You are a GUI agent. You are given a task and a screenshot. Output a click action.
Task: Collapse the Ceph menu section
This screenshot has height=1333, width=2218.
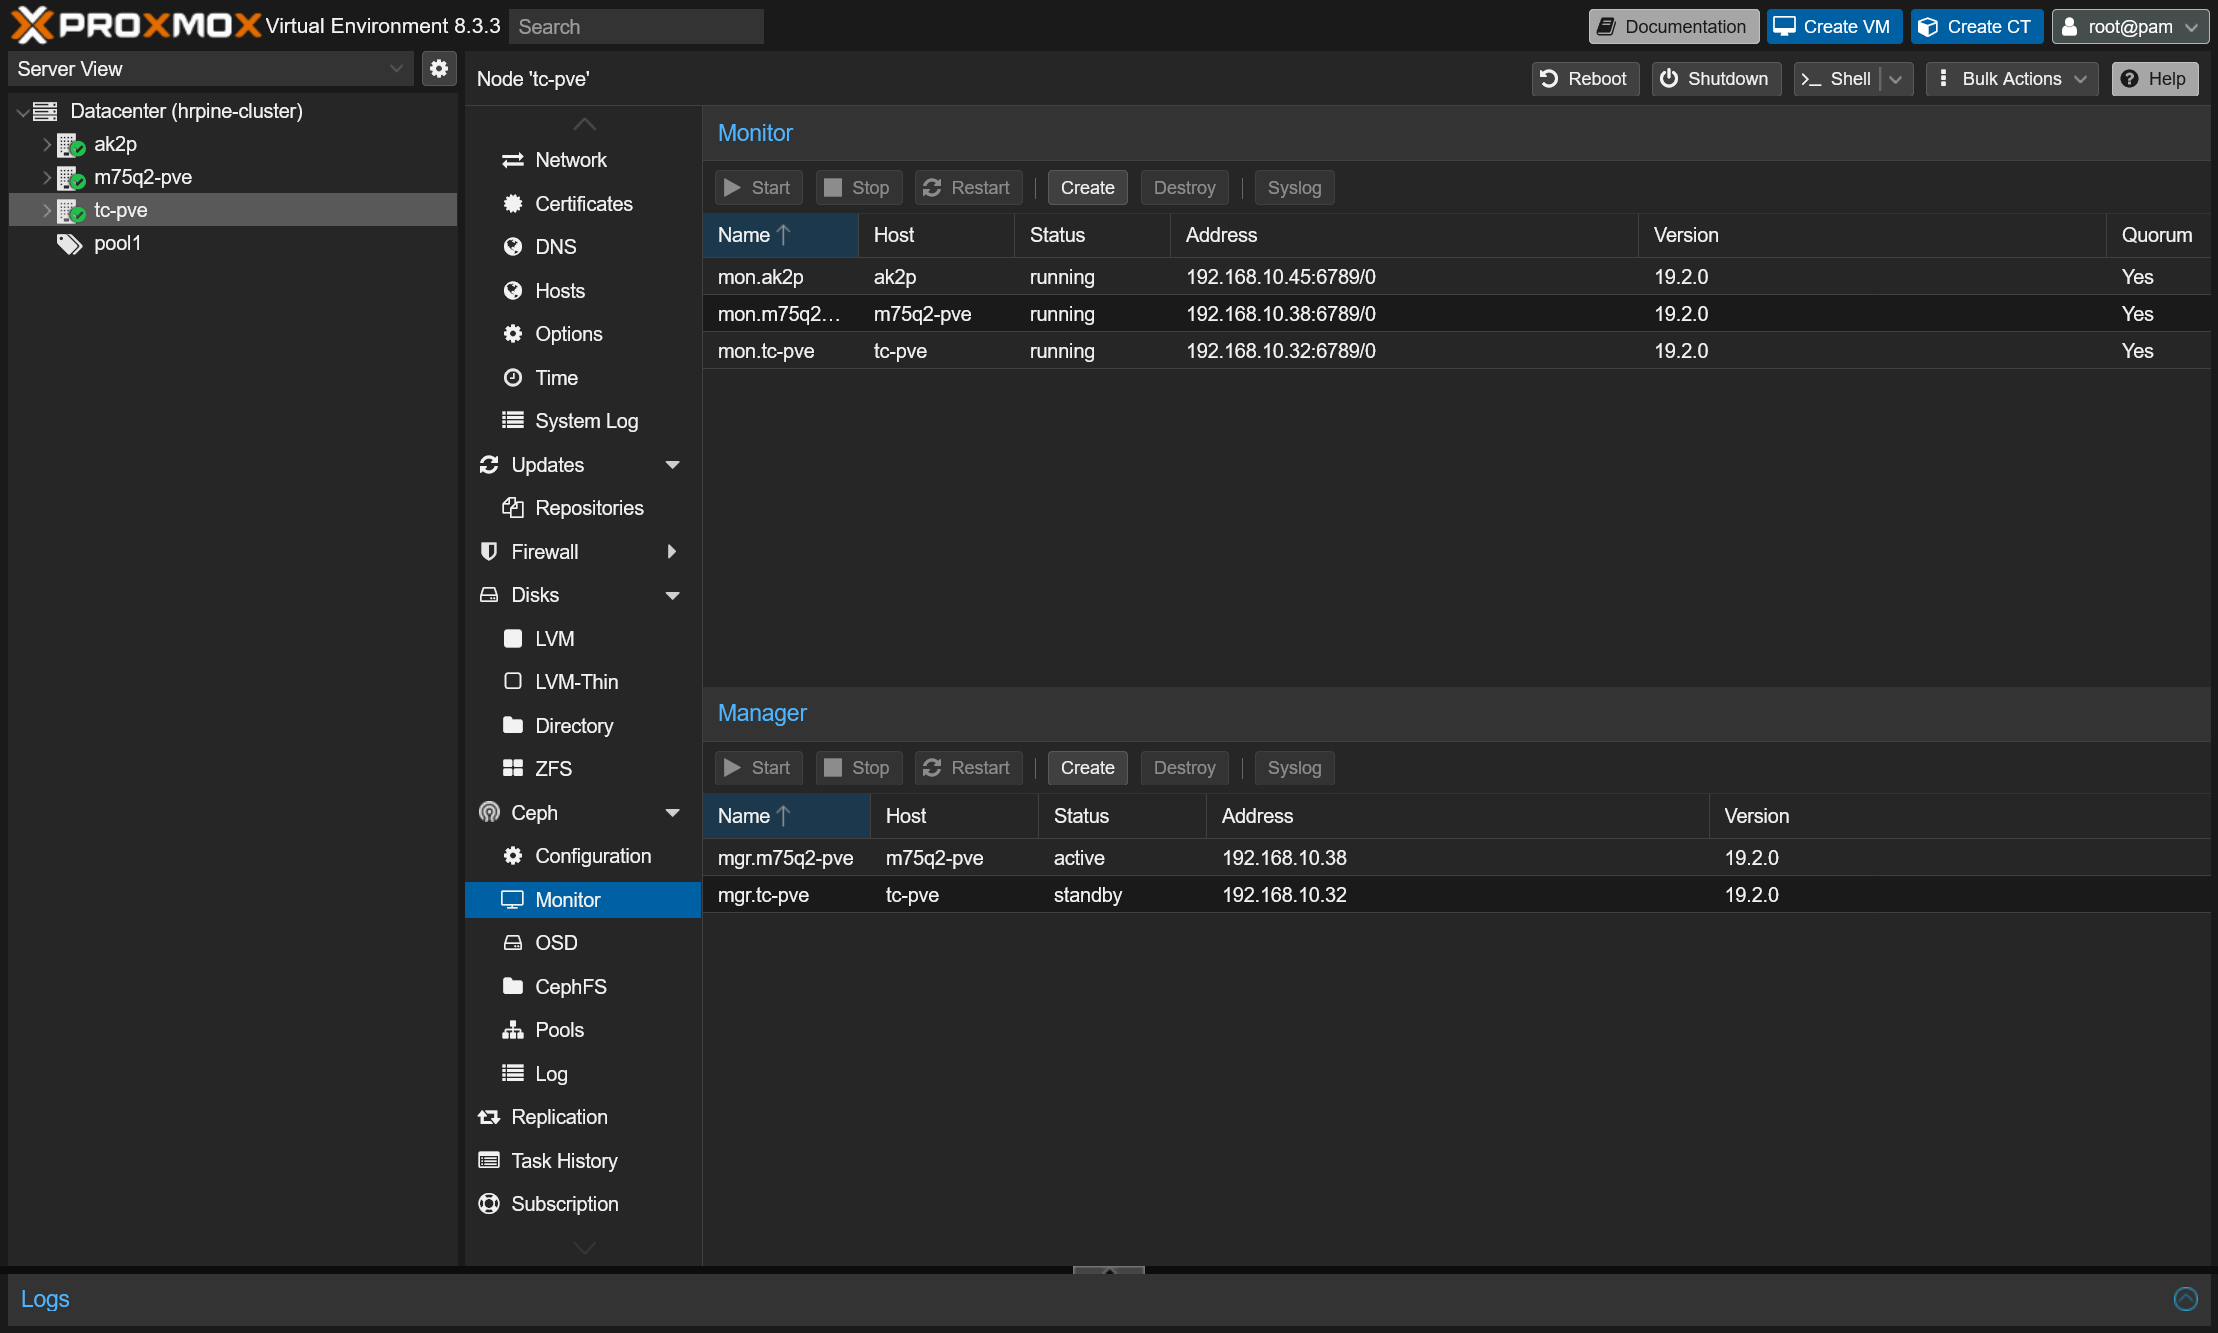(673, 813)
